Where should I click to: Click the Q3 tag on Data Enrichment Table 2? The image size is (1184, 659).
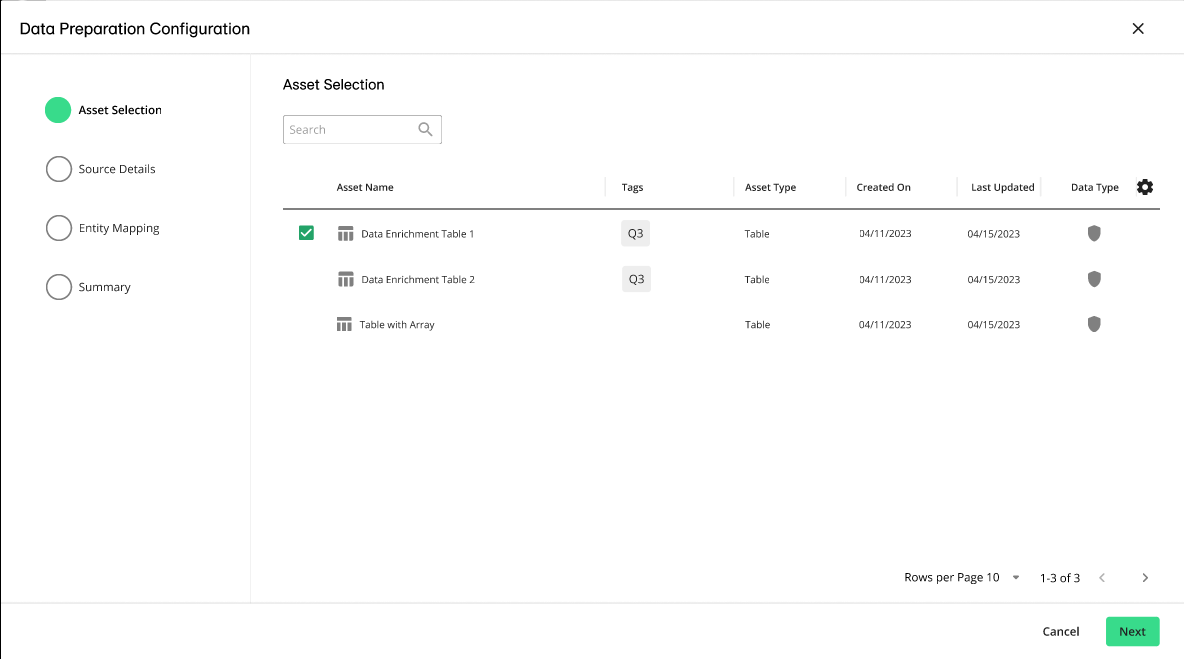636,279
